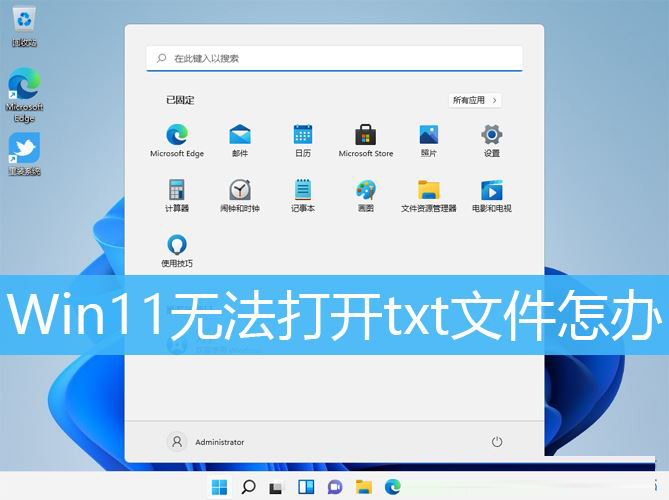Open the 邮件 (Mail) app
669x500 pixels.
tap(240, 140)
